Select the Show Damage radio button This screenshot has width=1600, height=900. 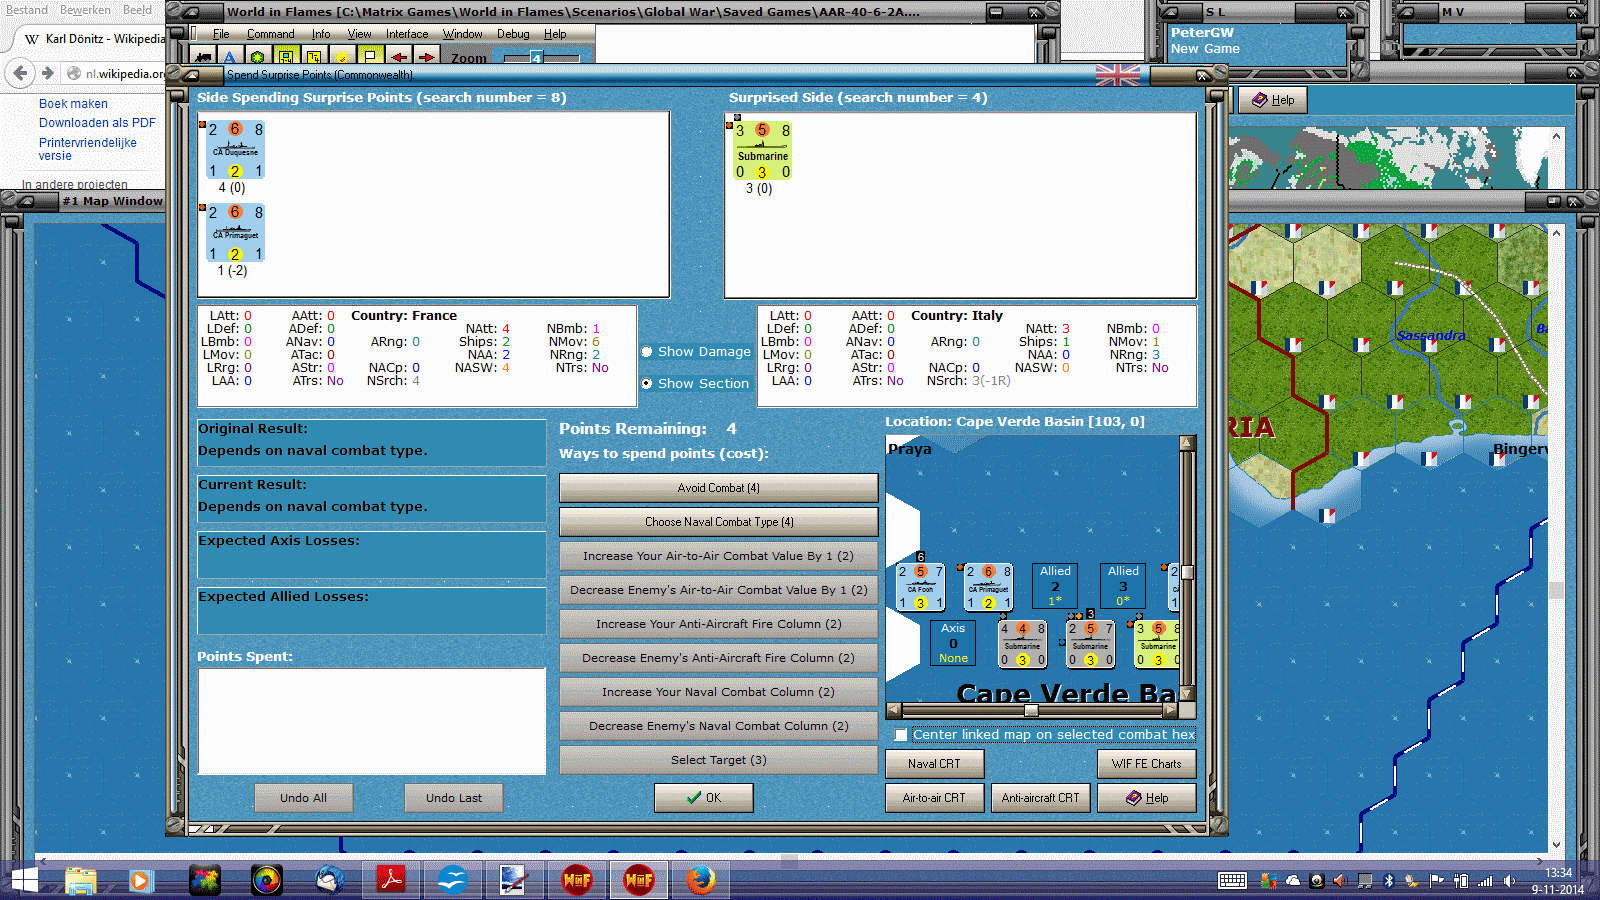(647, 351)
